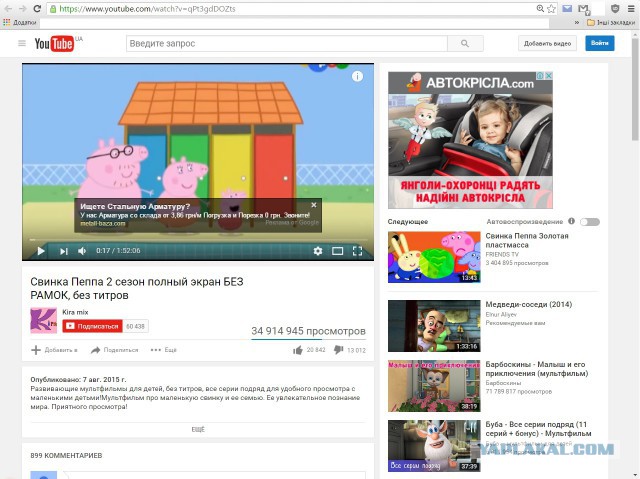Expand the description with ЕЩЁ
640x479 pixels.
click(198, 429)
